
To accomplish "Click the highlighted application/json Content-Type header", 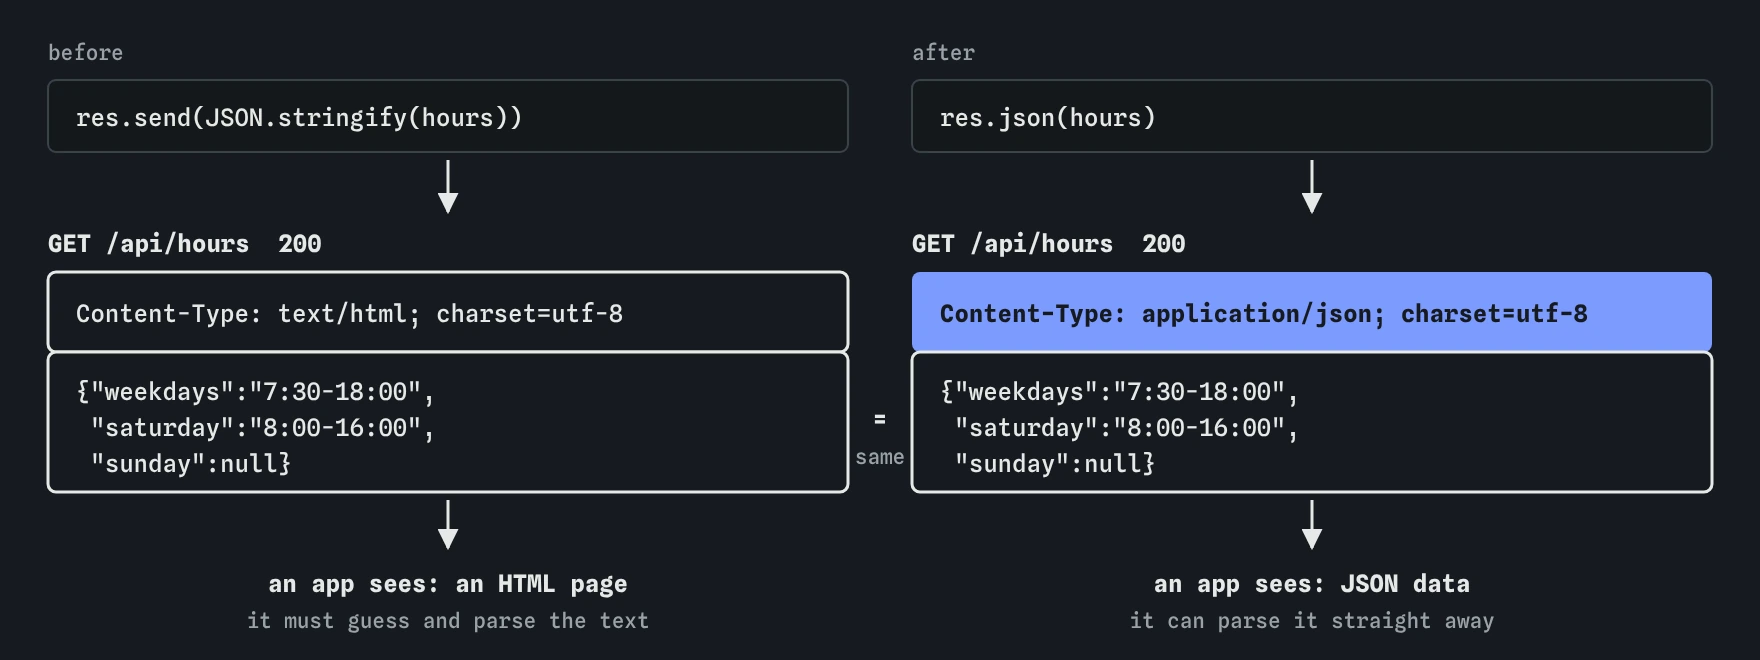I will pos(1312,312).
